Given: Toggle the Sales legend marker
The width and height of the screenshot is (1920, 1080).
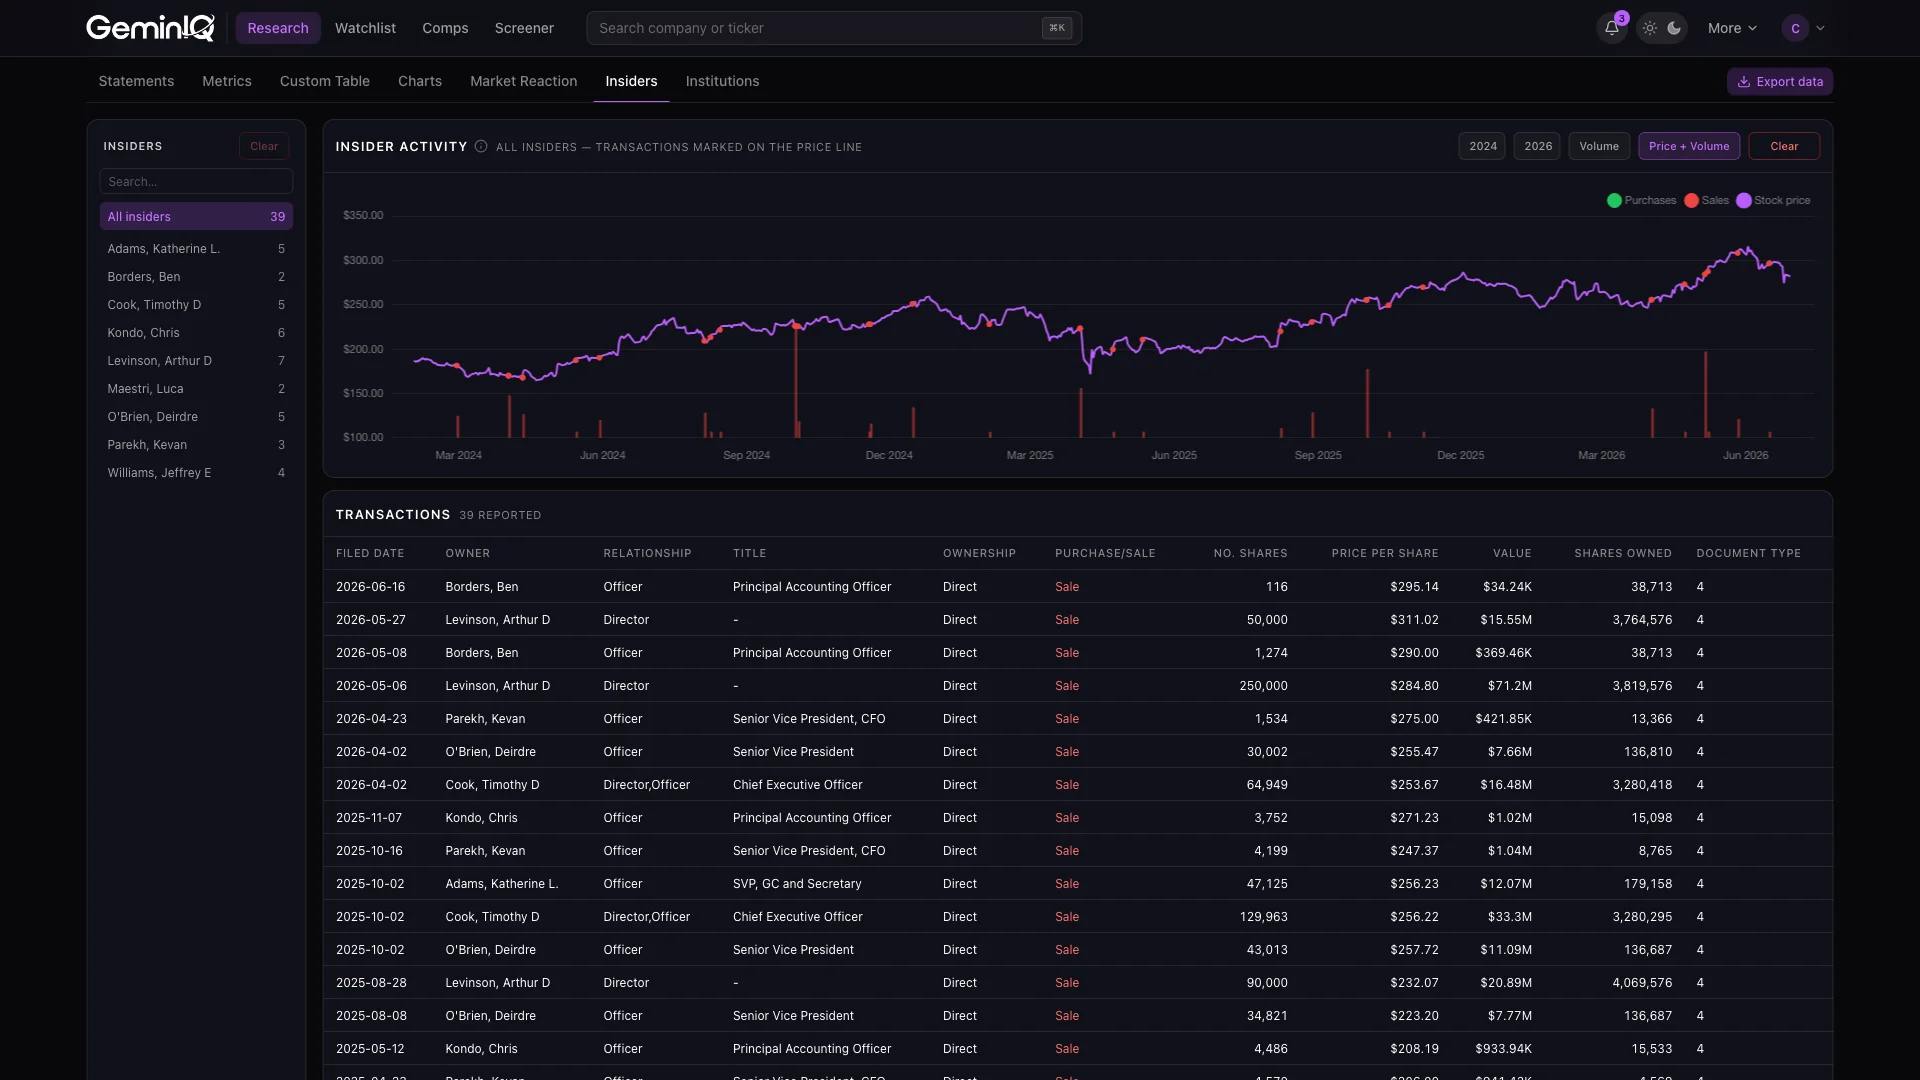Looking at the screenshot, I should pyautogui.click(x=1691, y=201).
